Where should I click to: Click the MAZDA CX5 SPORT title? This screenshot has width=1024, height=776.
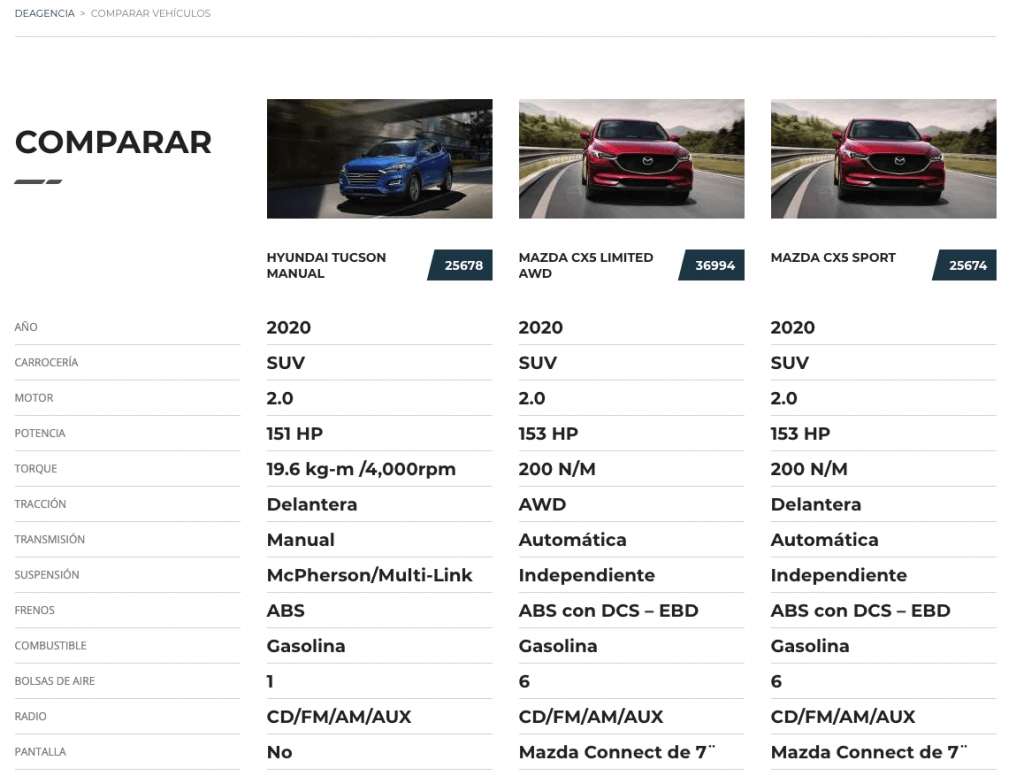(833, 257)
